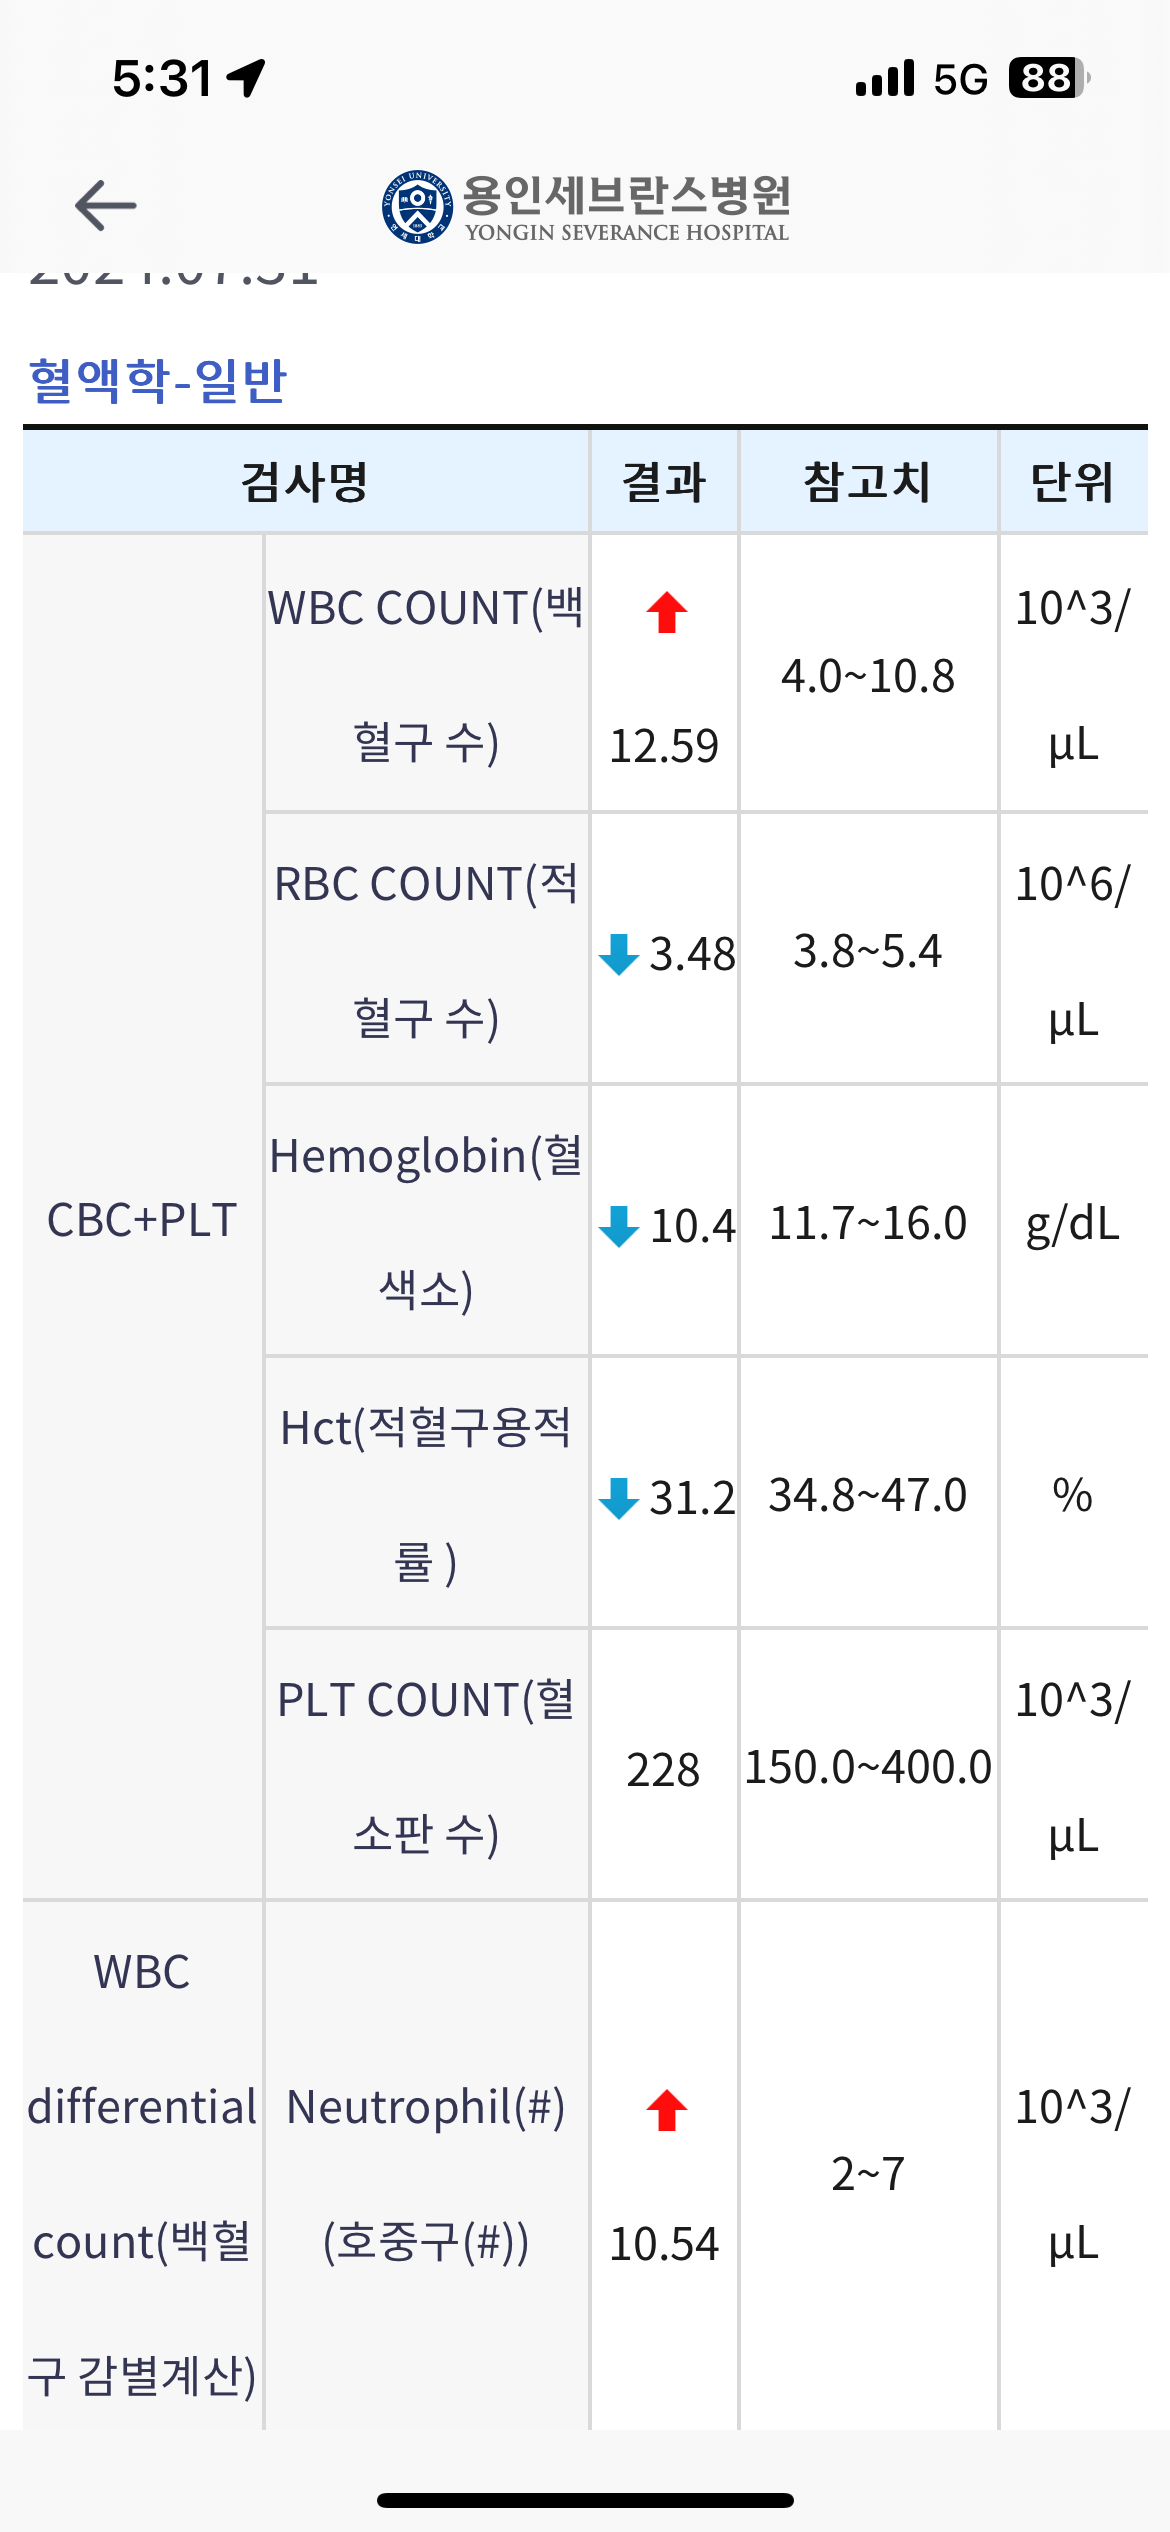This screenshot has width=1170, height=2532.
Task: Tap the 결과 column header
Action: coord(664,482)
